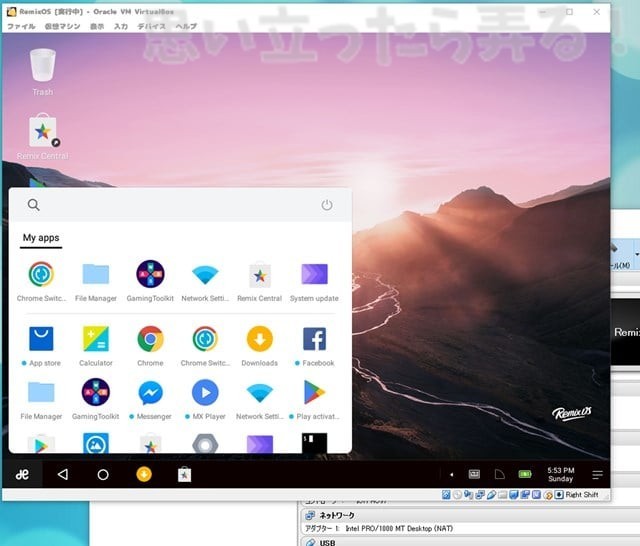Click Right Shift host key indicator

(x=582, y=495)
